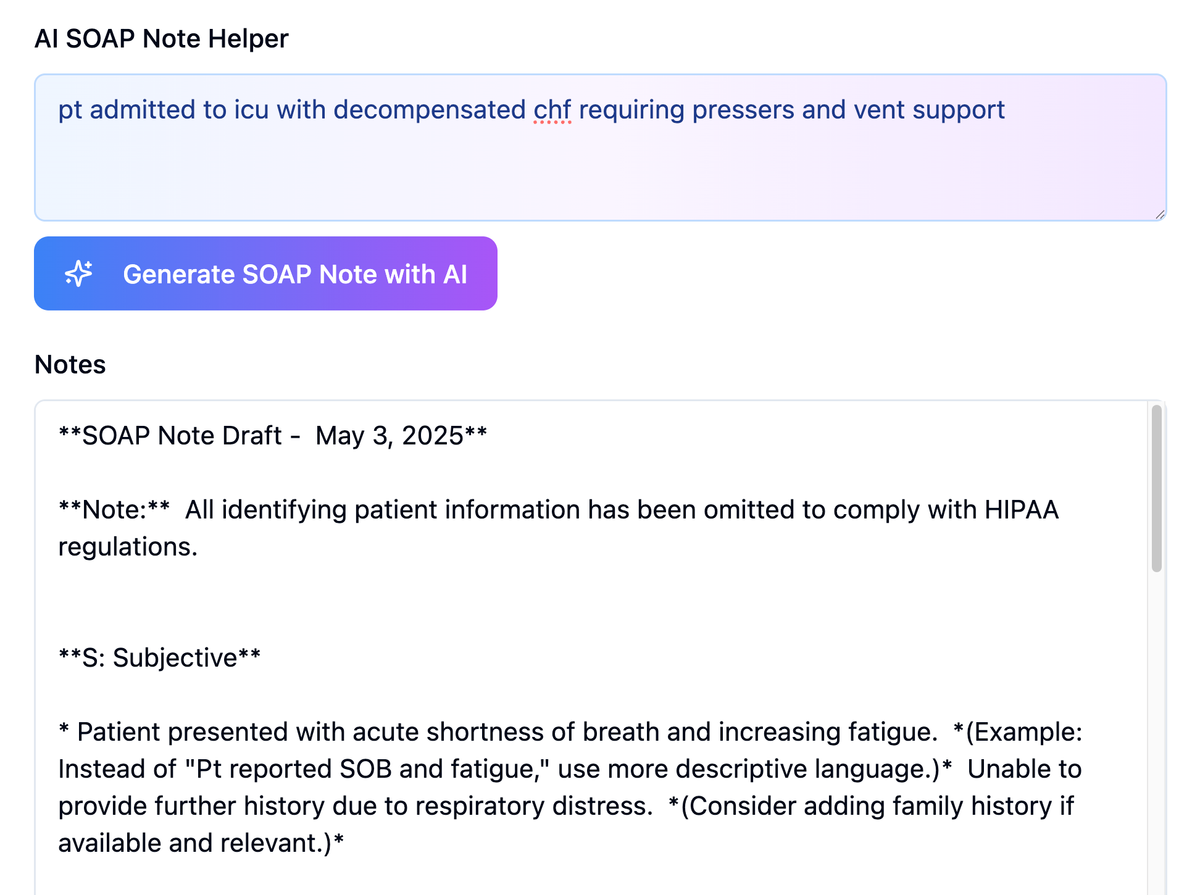The height and width of the screenshot is (895, 1200).
Task: Click the sparkle icon on Generate button
Action: 78,274
